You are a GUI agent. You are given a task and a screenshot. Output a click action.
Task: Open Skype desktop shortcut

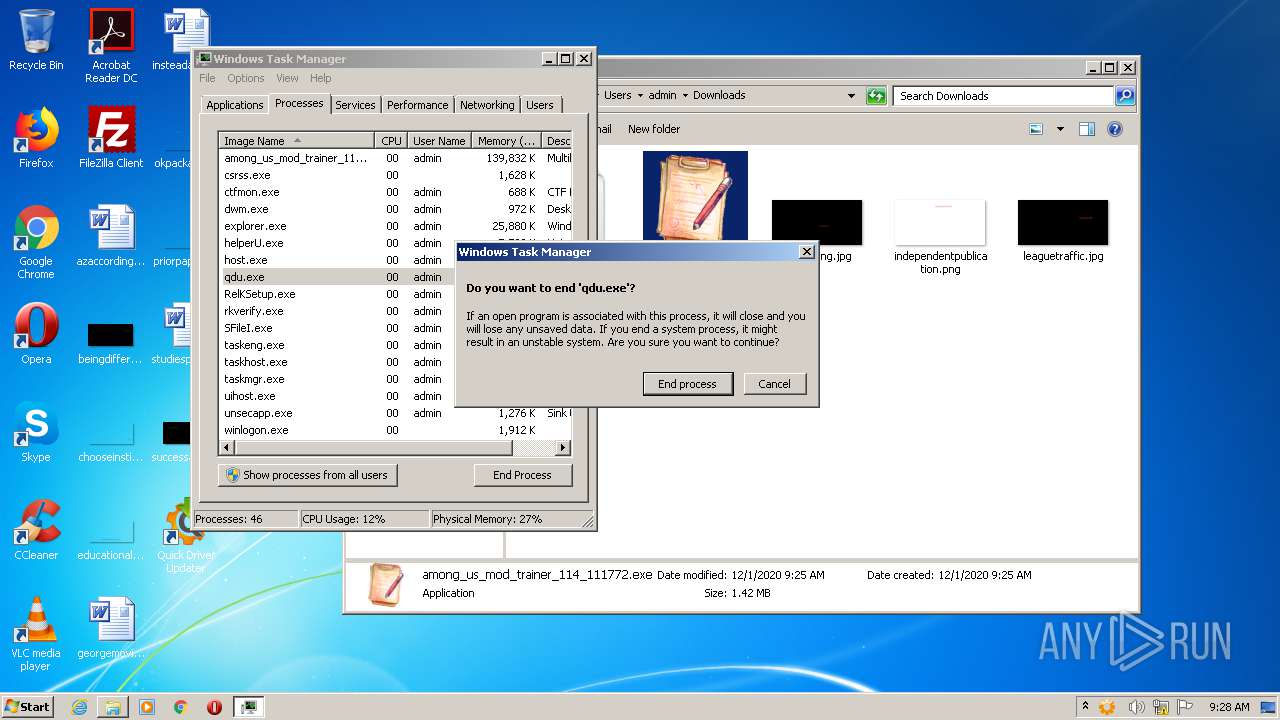point(36,431)
